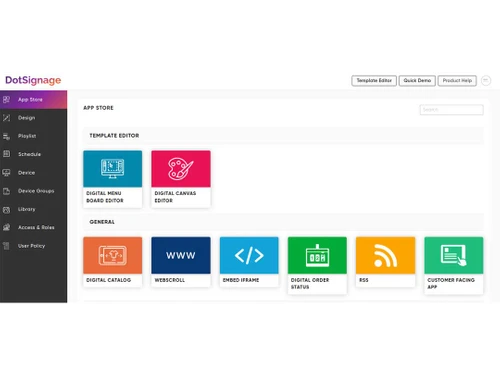Open the Customer Facing App icon
The height and width of the screenshot is (375, 500).
tap(454, 255)
